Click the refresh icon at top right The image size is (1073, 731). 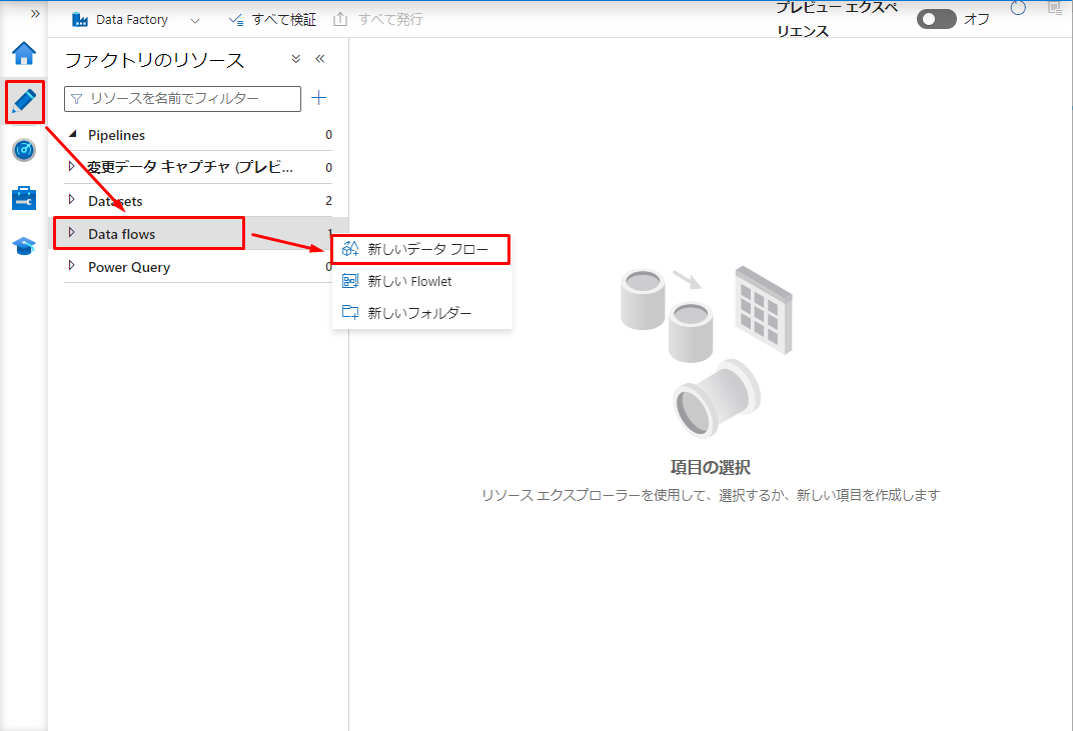pyautogui.click(x=1018, y=9)
